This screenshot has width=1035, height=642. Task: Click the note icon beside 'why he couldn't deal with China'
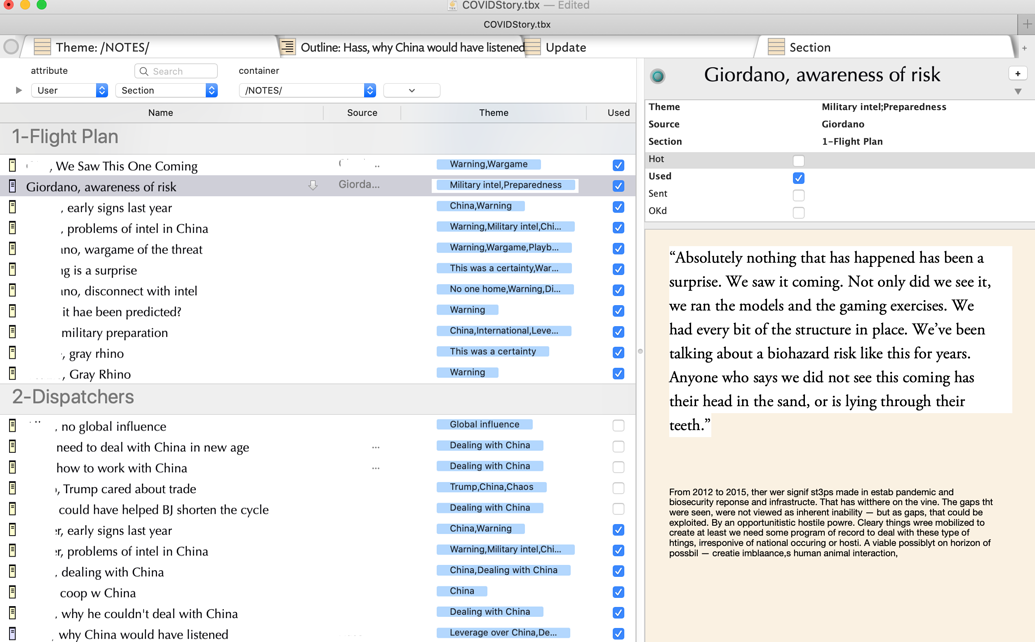[12, 613]
